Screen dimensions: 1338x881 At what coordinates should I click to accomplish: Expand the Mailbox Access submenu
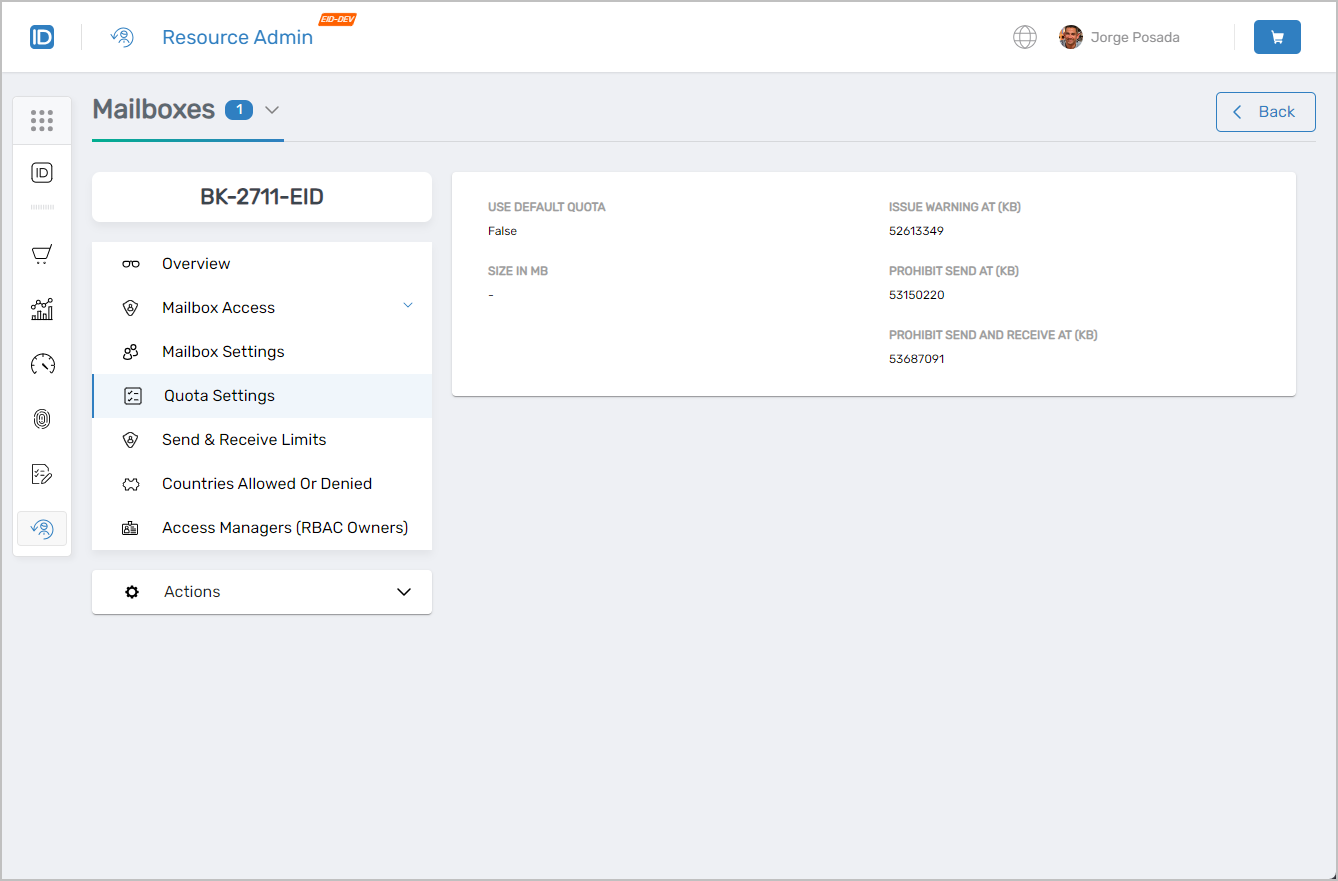(x=408, y=304)
